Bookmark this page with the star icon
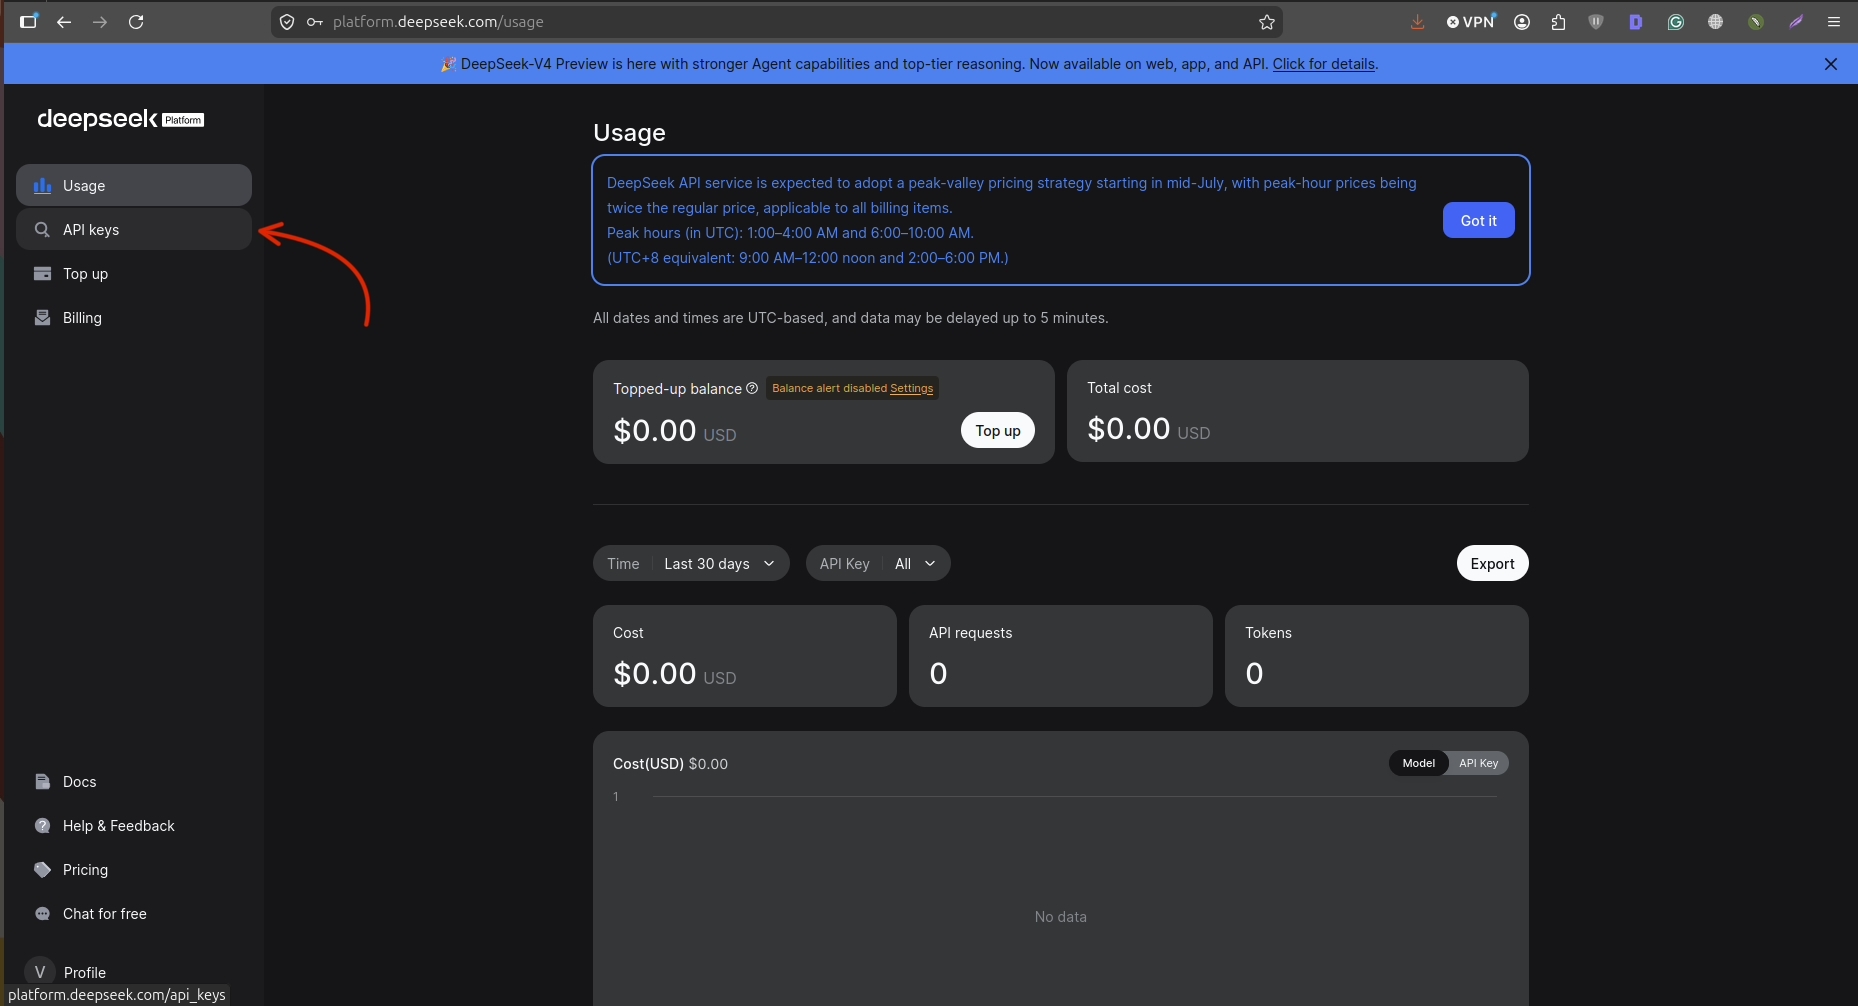 click(1267, 22)
